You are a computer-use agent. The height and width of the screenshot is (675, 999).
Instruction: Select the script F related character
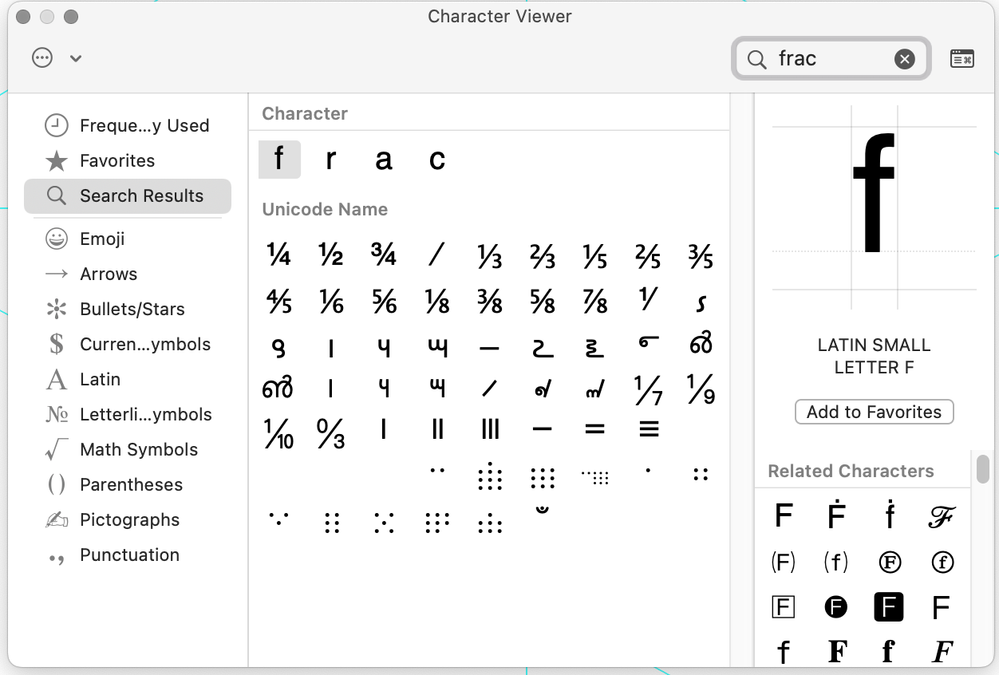click(941, 516)
